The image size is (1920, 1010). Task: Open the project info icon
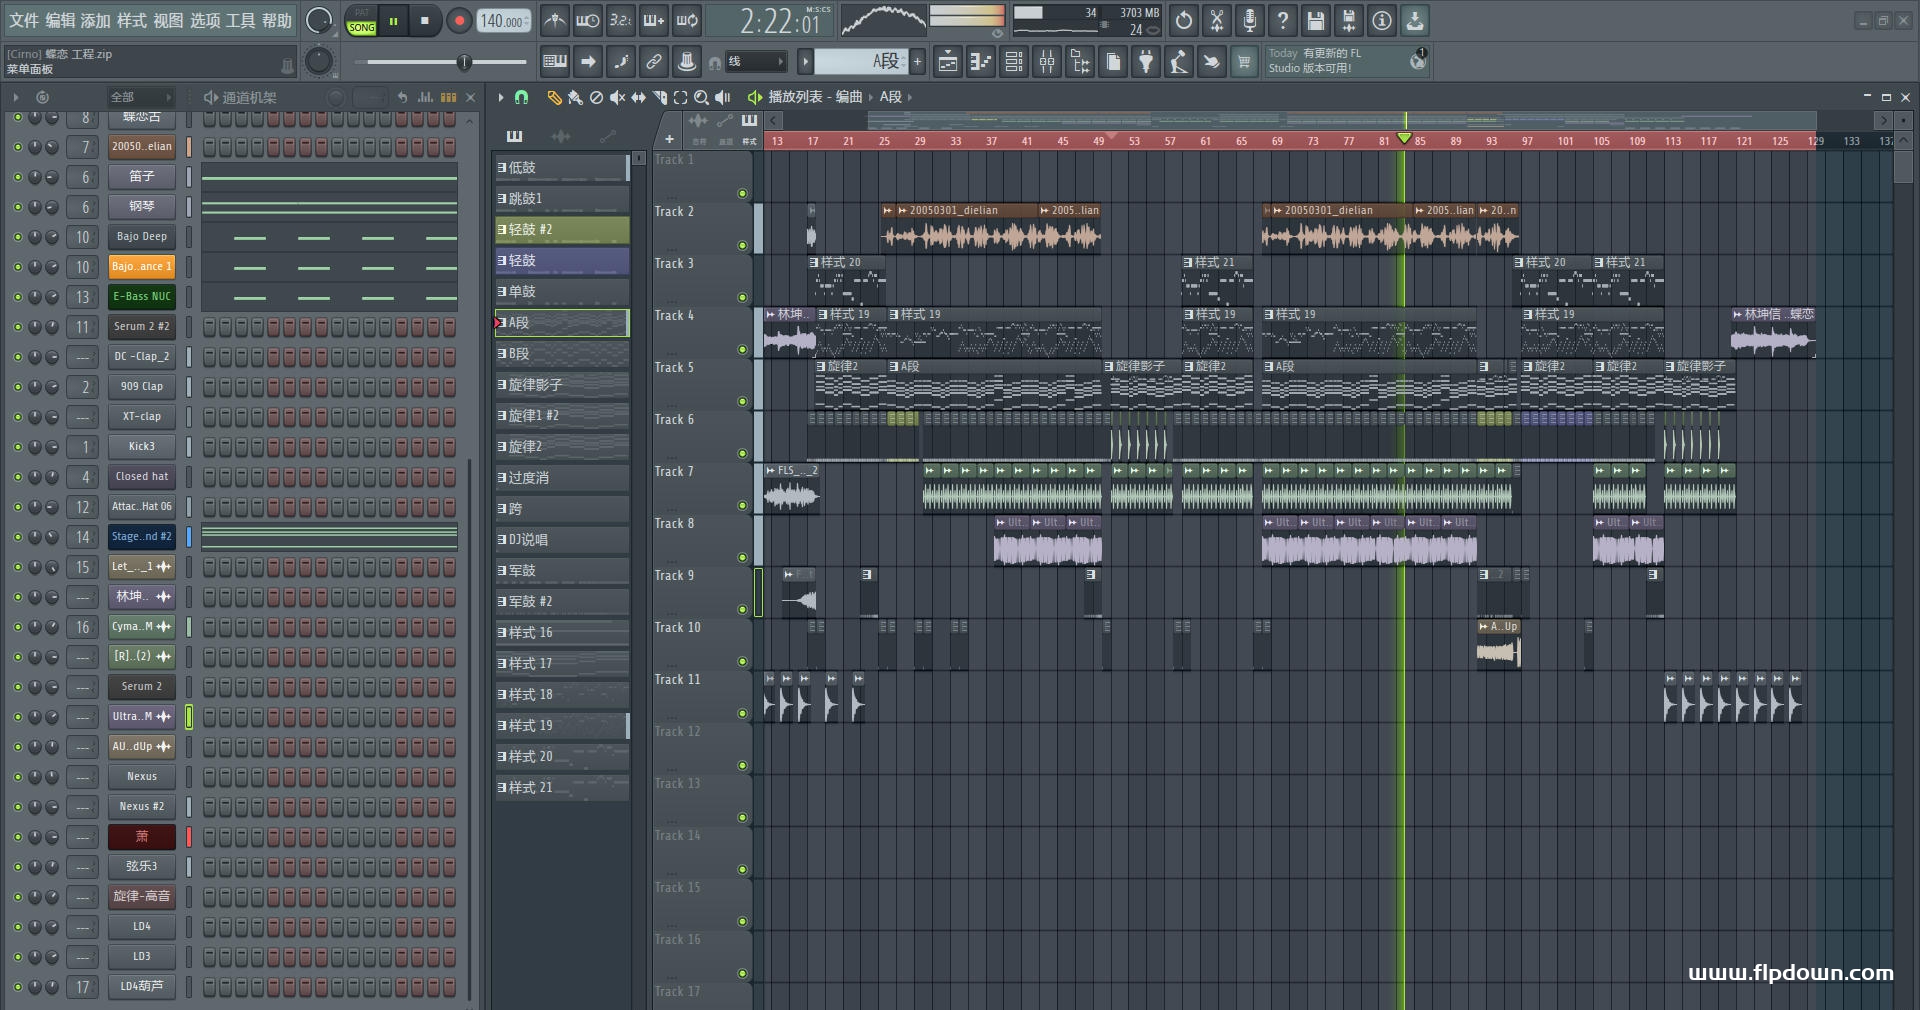pos(1382,20)
